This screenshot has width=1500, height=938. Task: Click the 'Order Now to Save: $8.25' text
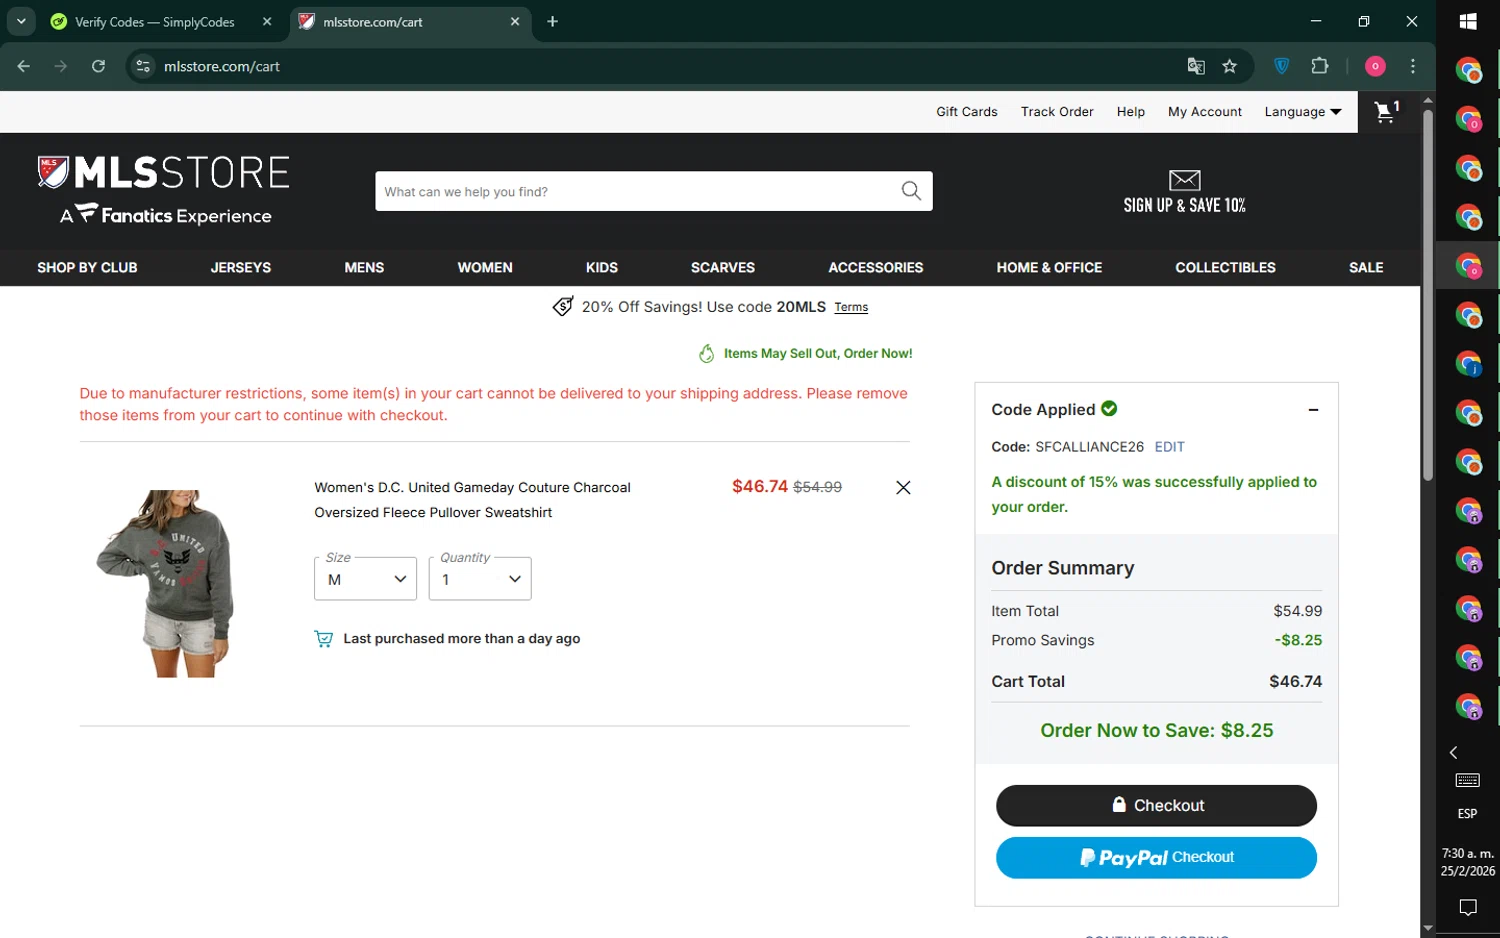pos(1156,731)
